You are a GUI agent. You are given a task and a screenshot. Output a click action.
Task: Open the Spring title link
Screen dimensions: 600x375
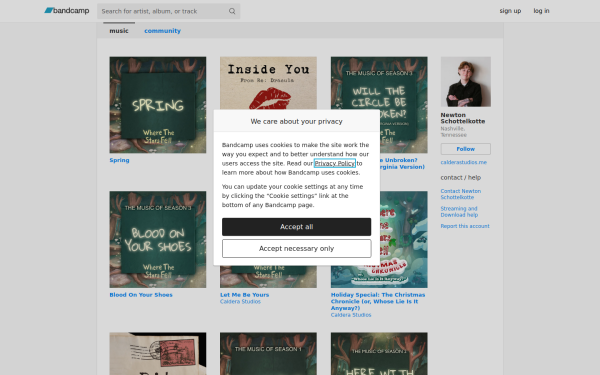pos(119,160)
